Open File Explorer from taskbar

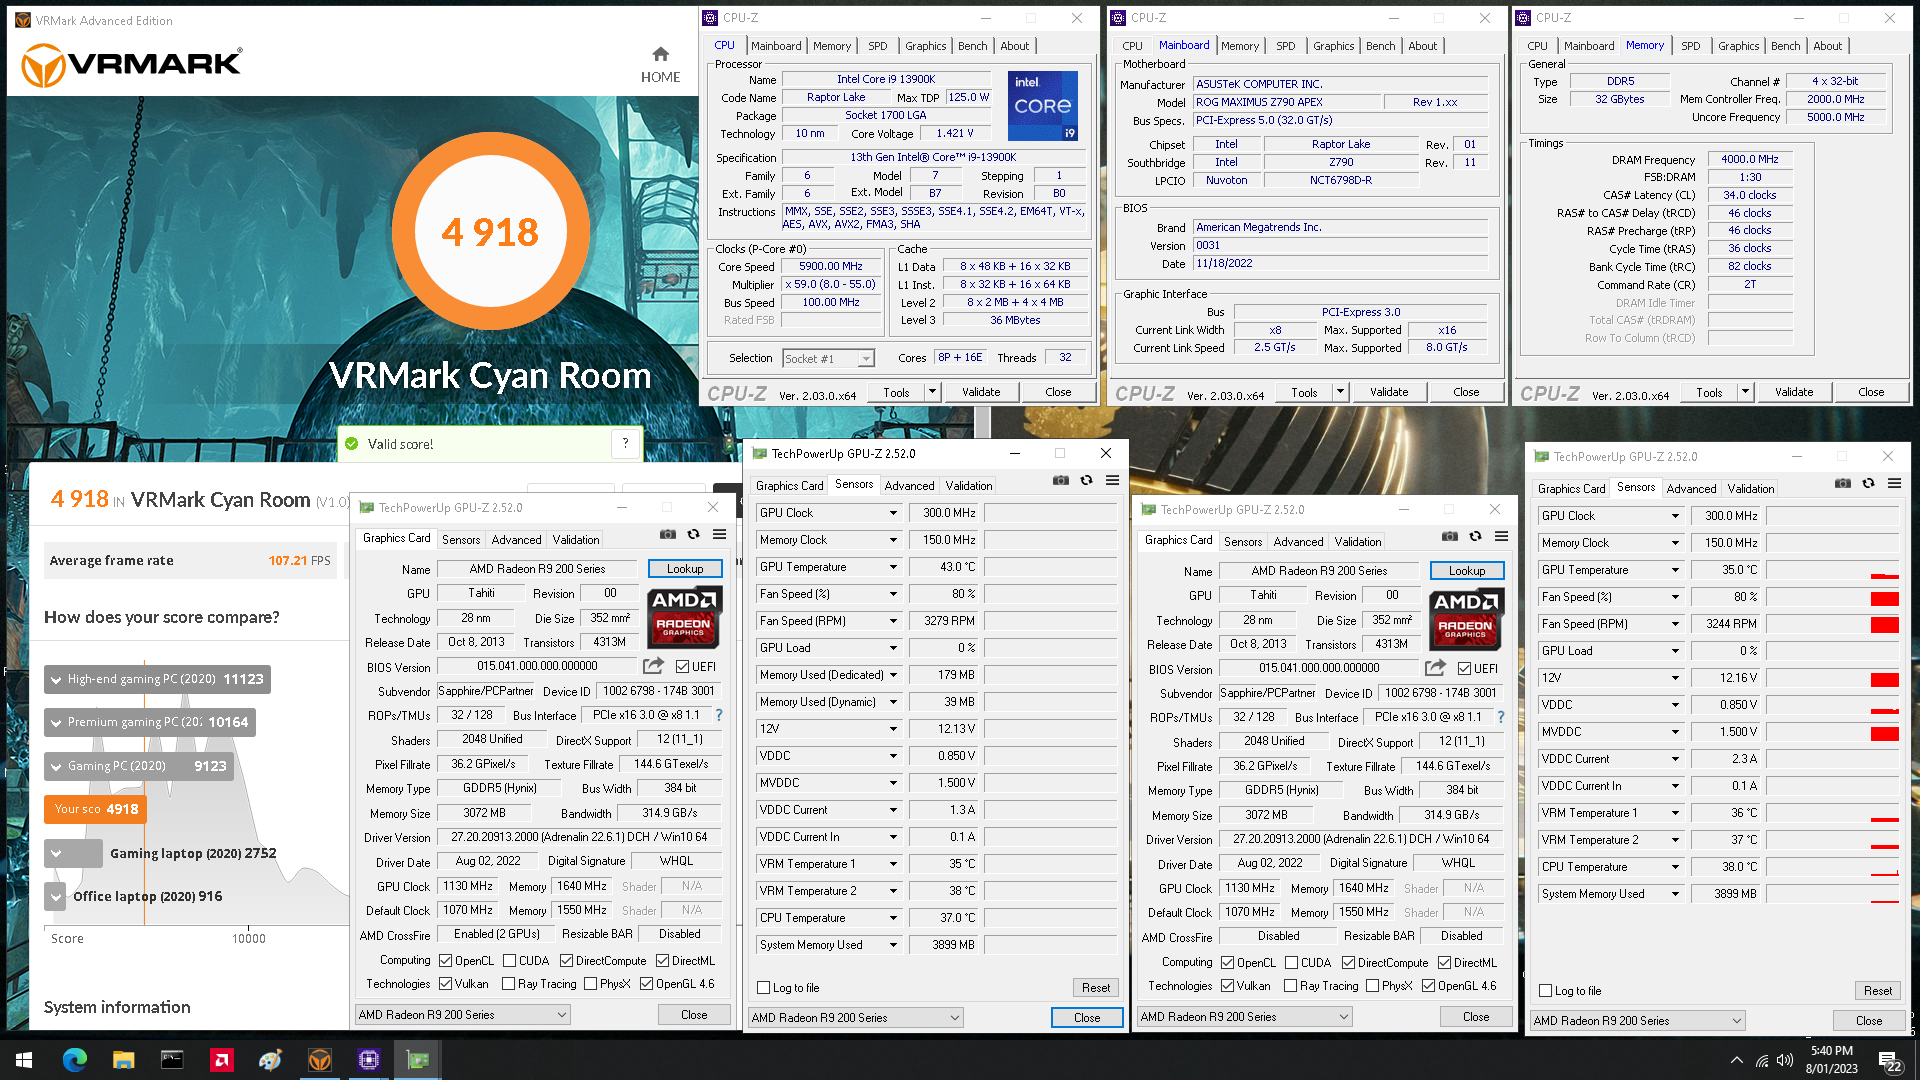123,1059
